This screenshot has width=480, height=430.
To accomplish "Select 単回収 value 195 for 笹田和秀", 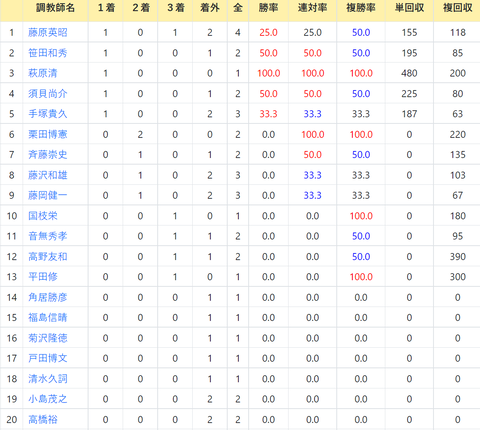I will point(409,53).
